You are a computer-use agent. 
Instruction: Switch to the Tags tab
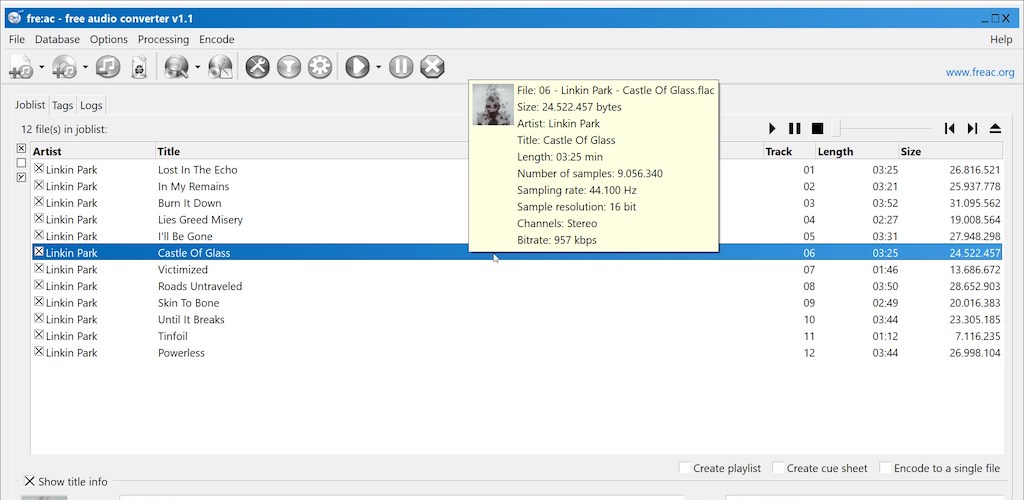coord(63,105)
